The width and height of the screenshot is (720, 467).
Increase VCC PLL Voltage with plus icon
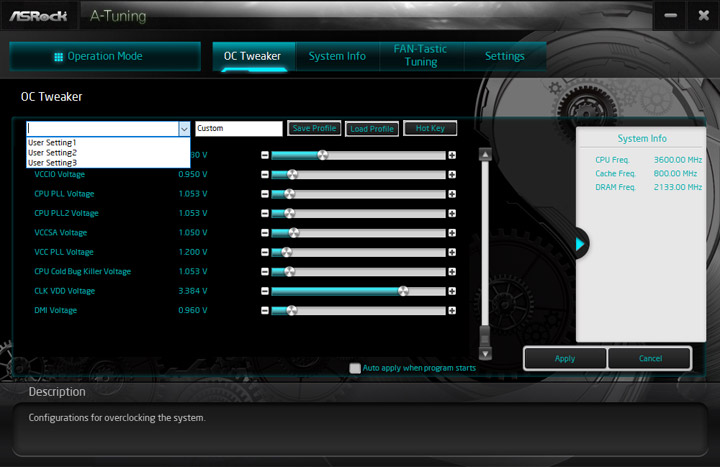[452, 252]
